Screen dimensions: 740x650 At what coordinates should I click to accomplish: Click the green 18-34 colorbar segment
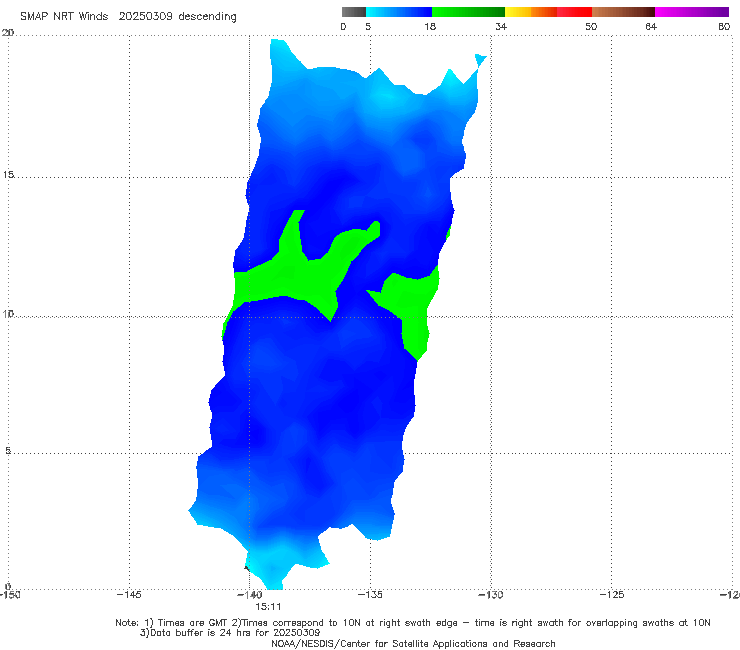click(468, 12)
